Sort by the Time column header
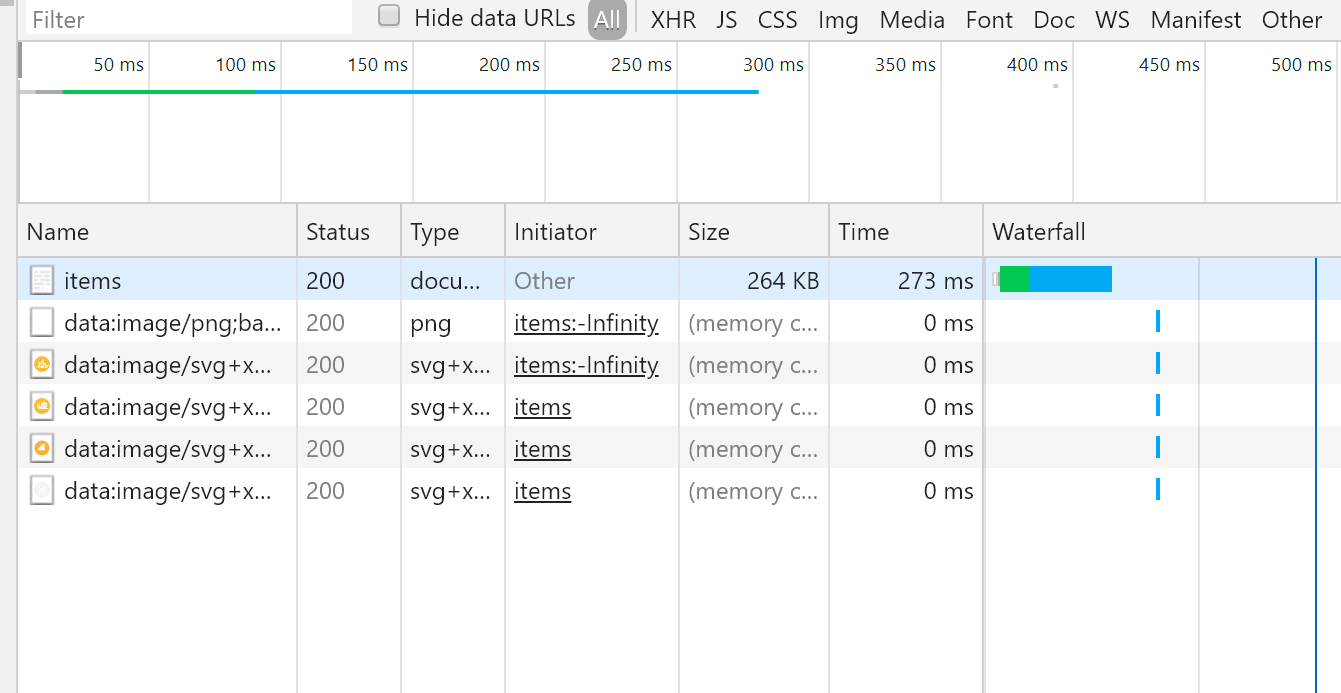 coord(863,232)
